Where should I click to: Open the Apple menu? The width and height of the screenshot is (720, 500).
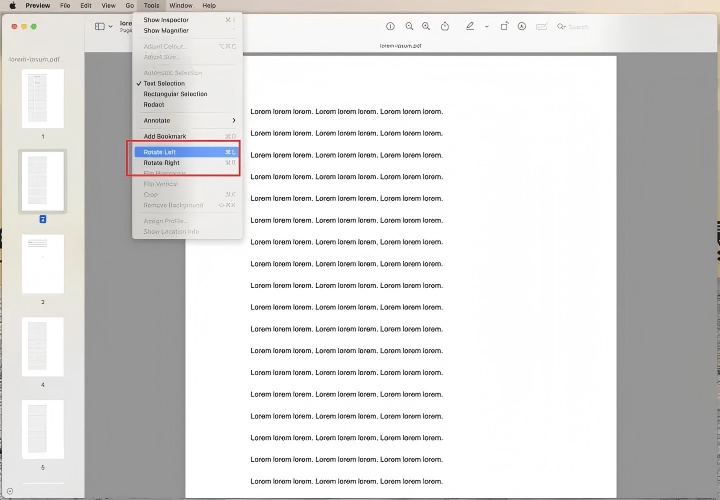coord(13,6)
